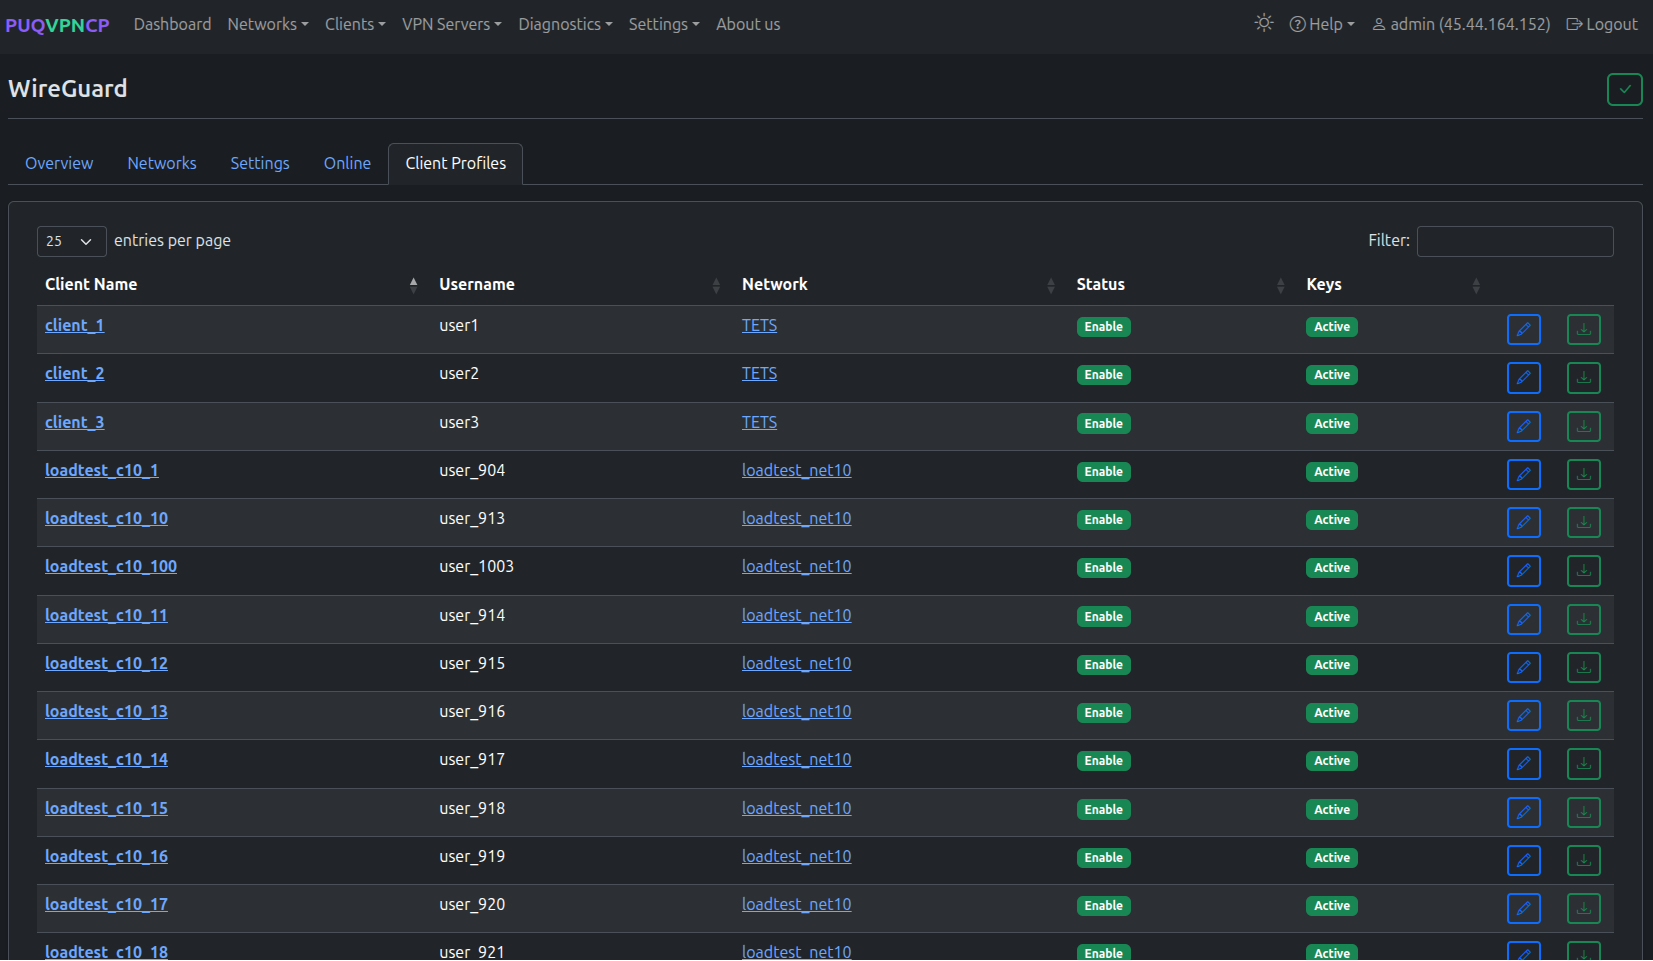
Task: Click Active keys badge for loadtest_c10_15
Action: click(x=1332, y=810)
